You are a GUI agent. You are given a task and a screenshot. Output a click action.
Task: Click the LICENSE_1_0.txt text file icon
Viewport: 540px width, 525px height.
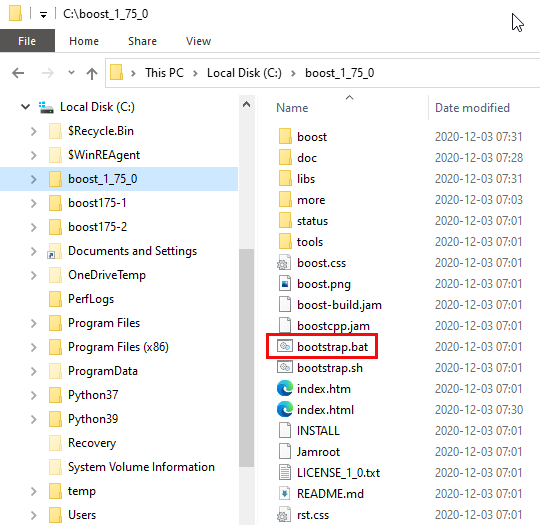pos(285,473)
